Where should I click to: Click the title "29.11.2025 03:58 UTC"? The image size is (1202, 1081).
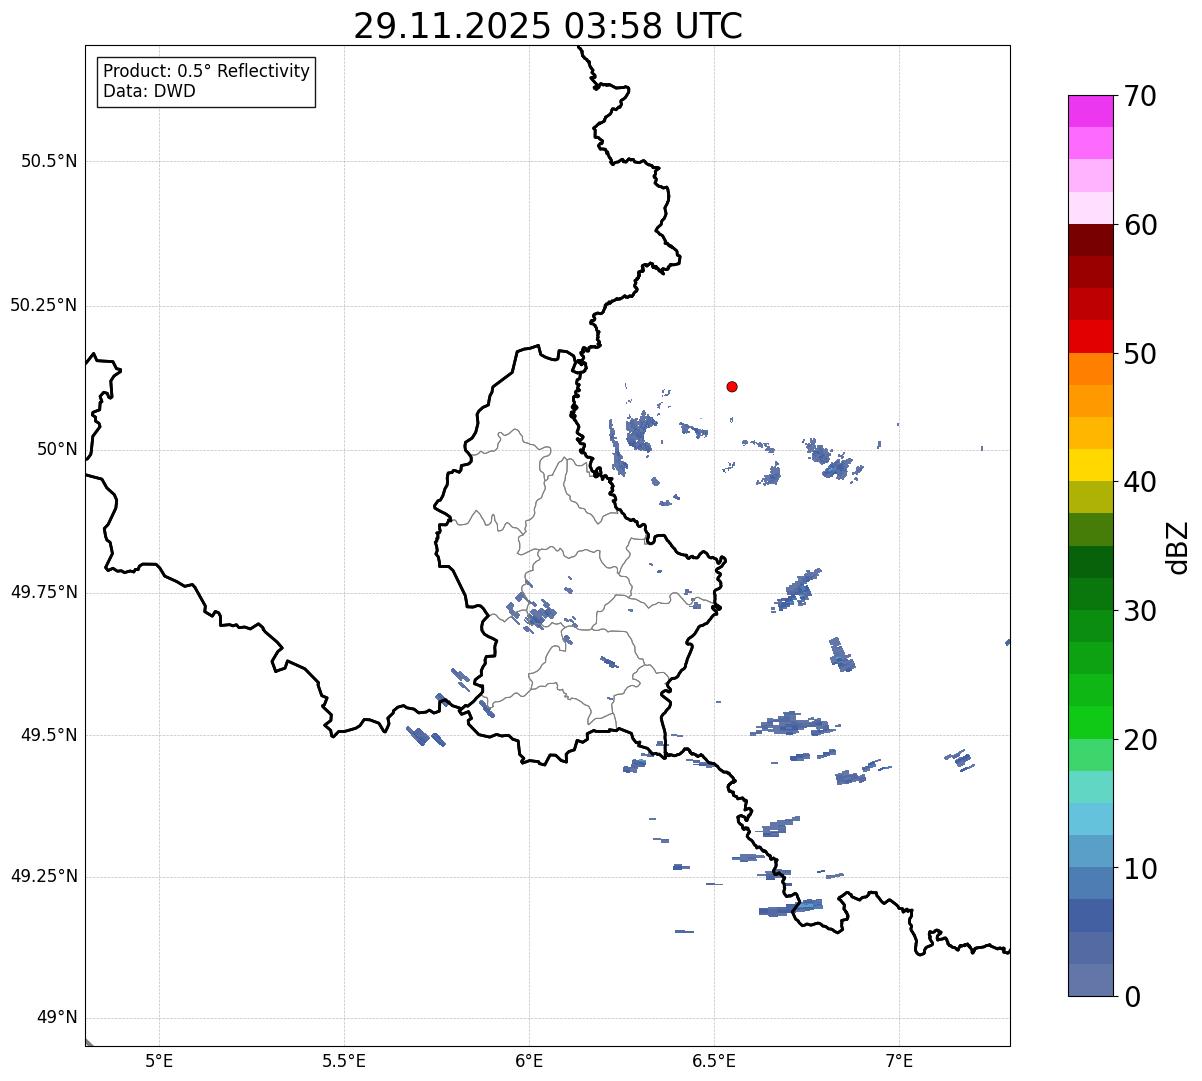[x=548, y=26]
